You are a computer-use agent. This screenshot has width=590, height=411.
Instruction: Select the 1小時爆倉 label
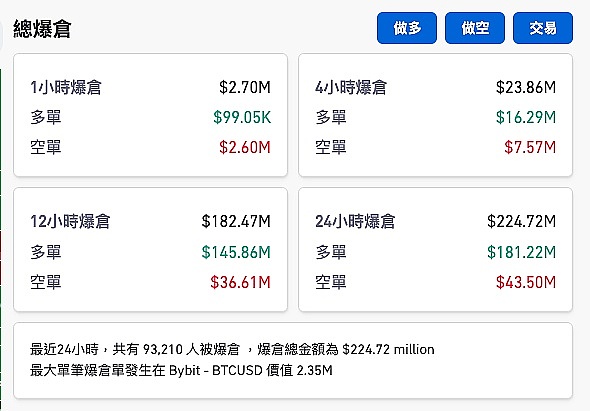click(x=66, y=87)
